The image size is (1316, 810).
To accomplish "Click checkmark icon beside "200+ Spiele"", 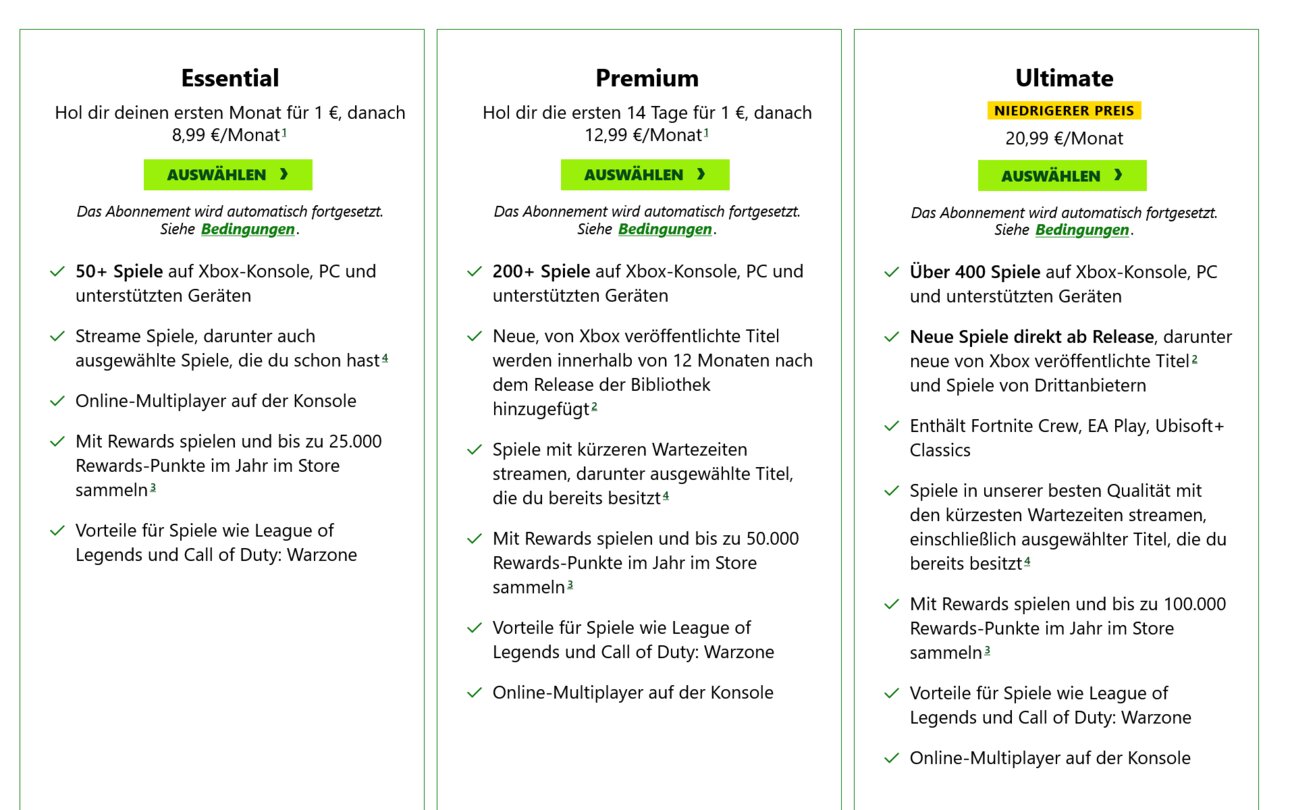I will pos(474,271).
